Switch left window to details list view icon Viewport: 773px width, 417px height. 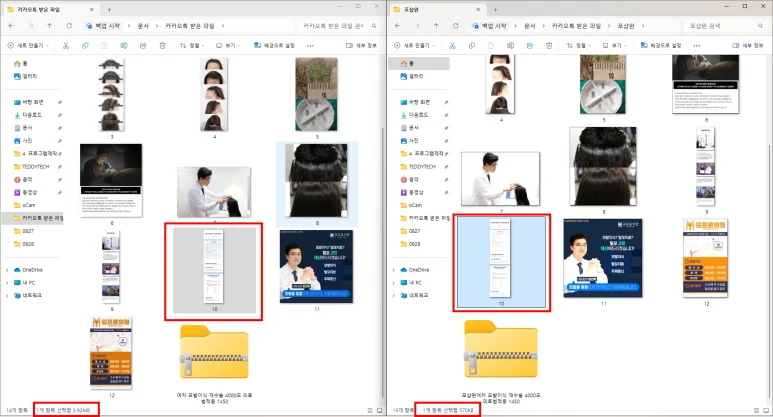click(x=370, y=410)
